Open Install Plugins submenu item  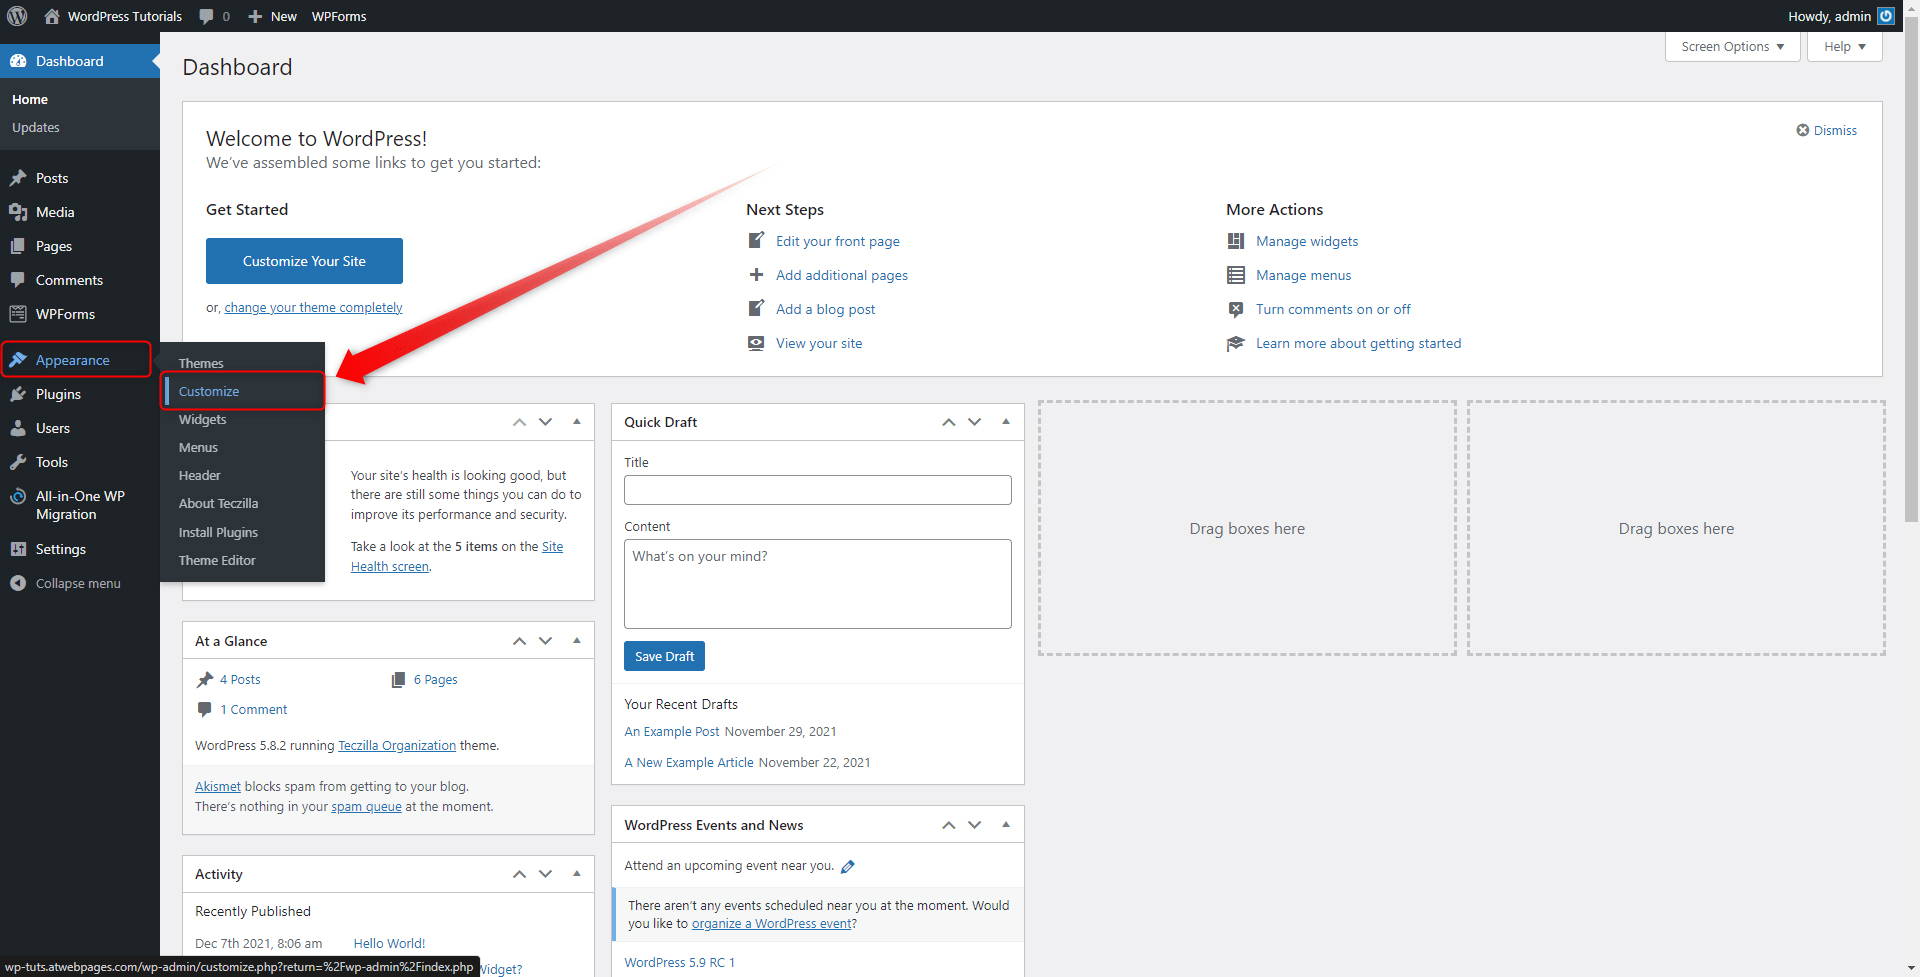243,532
